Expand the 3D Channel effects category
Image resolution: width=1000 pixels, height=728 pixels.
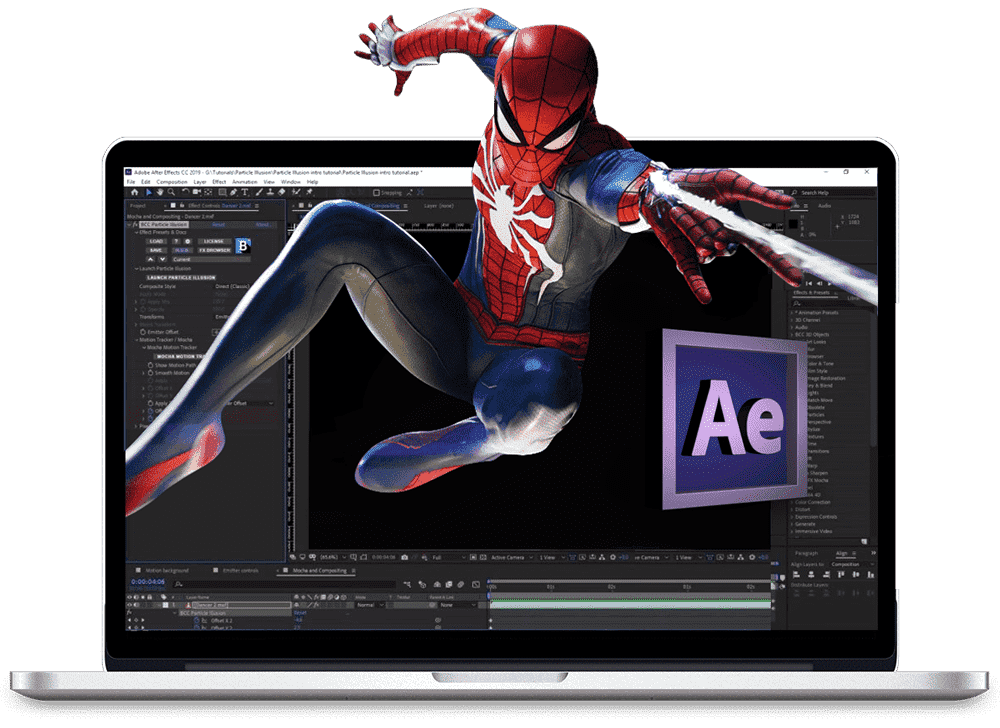click(x=793, y=319)
